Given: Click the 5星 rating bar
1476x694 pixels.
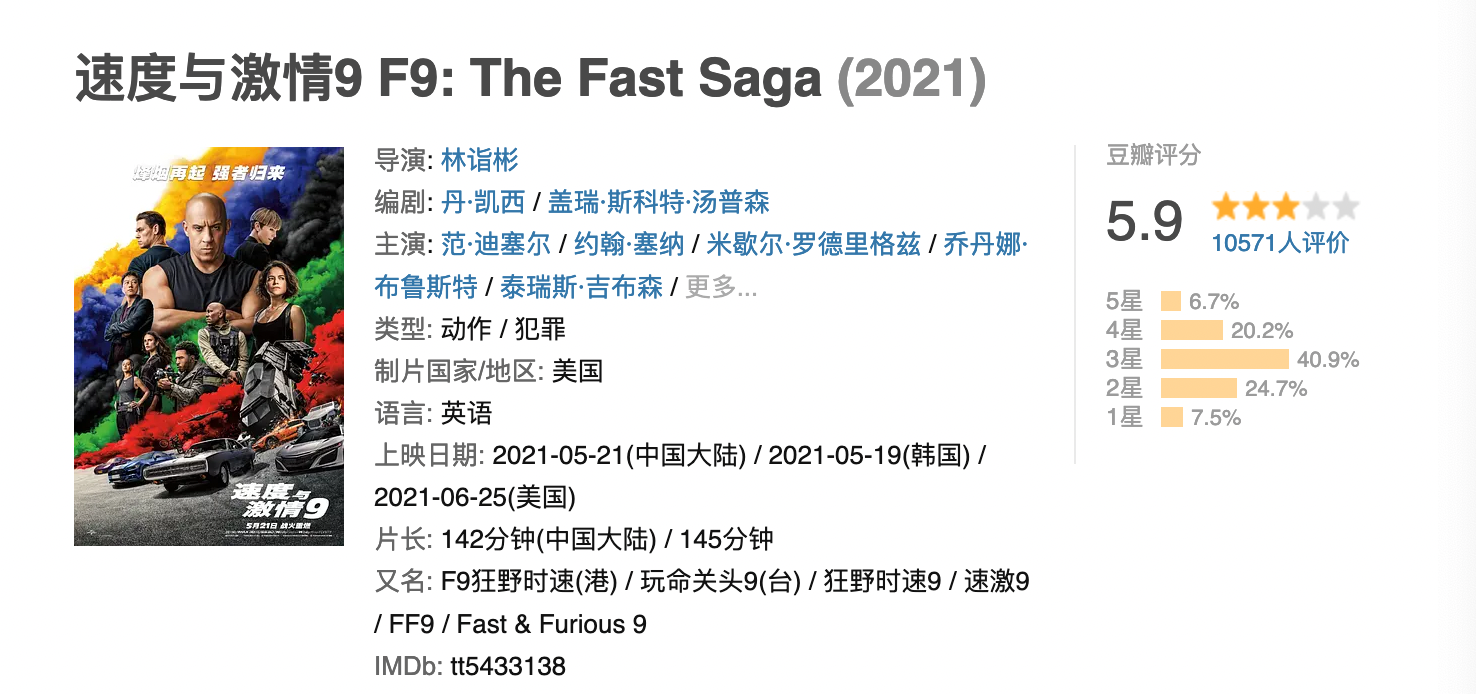Looking at the screenshot, I should pos(1171,301).
